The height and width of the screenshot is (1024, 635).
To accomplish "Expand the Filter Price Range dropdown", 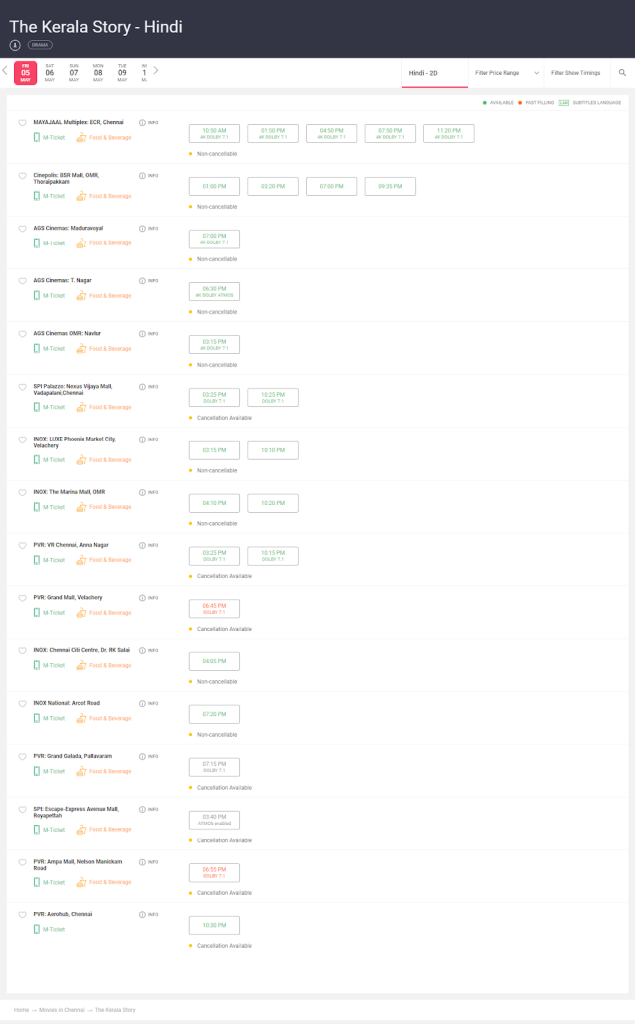I will 507,73.
